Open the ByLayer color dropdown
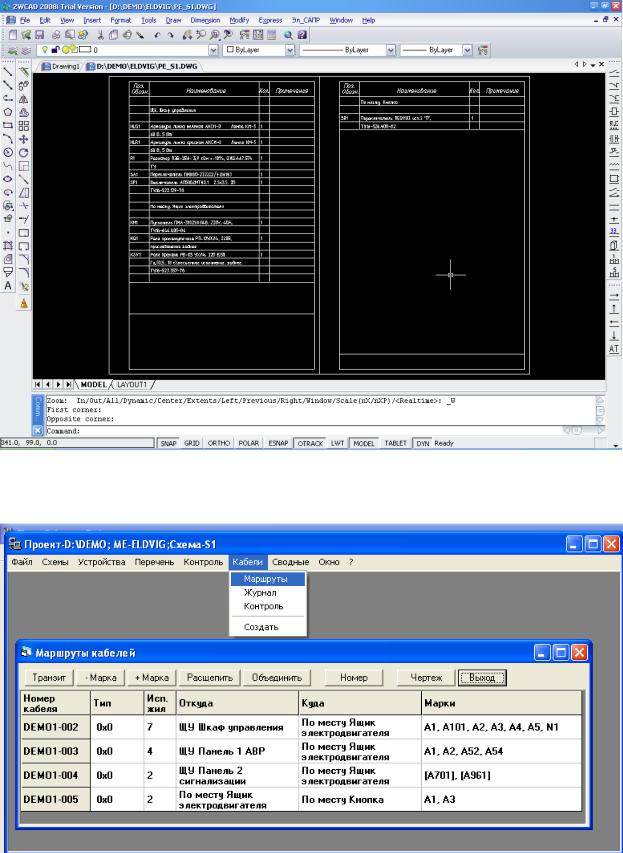 290,48
